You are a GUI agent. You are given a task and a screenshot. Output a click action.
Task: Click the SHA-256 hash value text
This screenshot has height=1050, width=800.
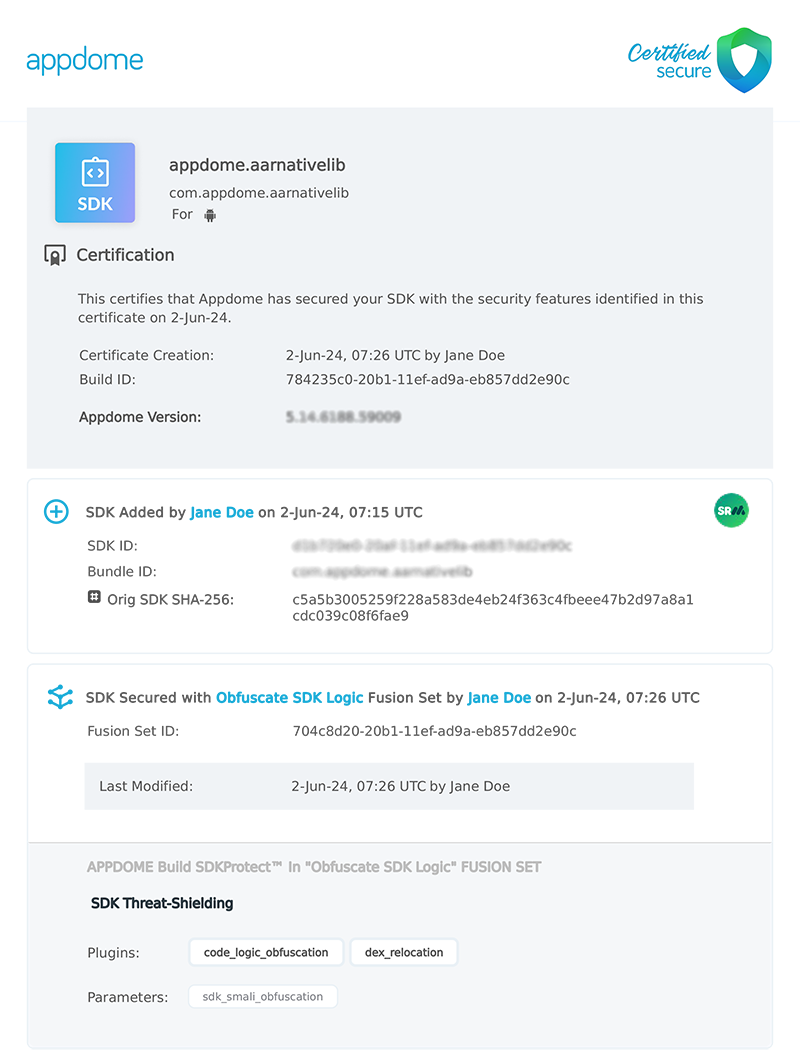point(492,607)
